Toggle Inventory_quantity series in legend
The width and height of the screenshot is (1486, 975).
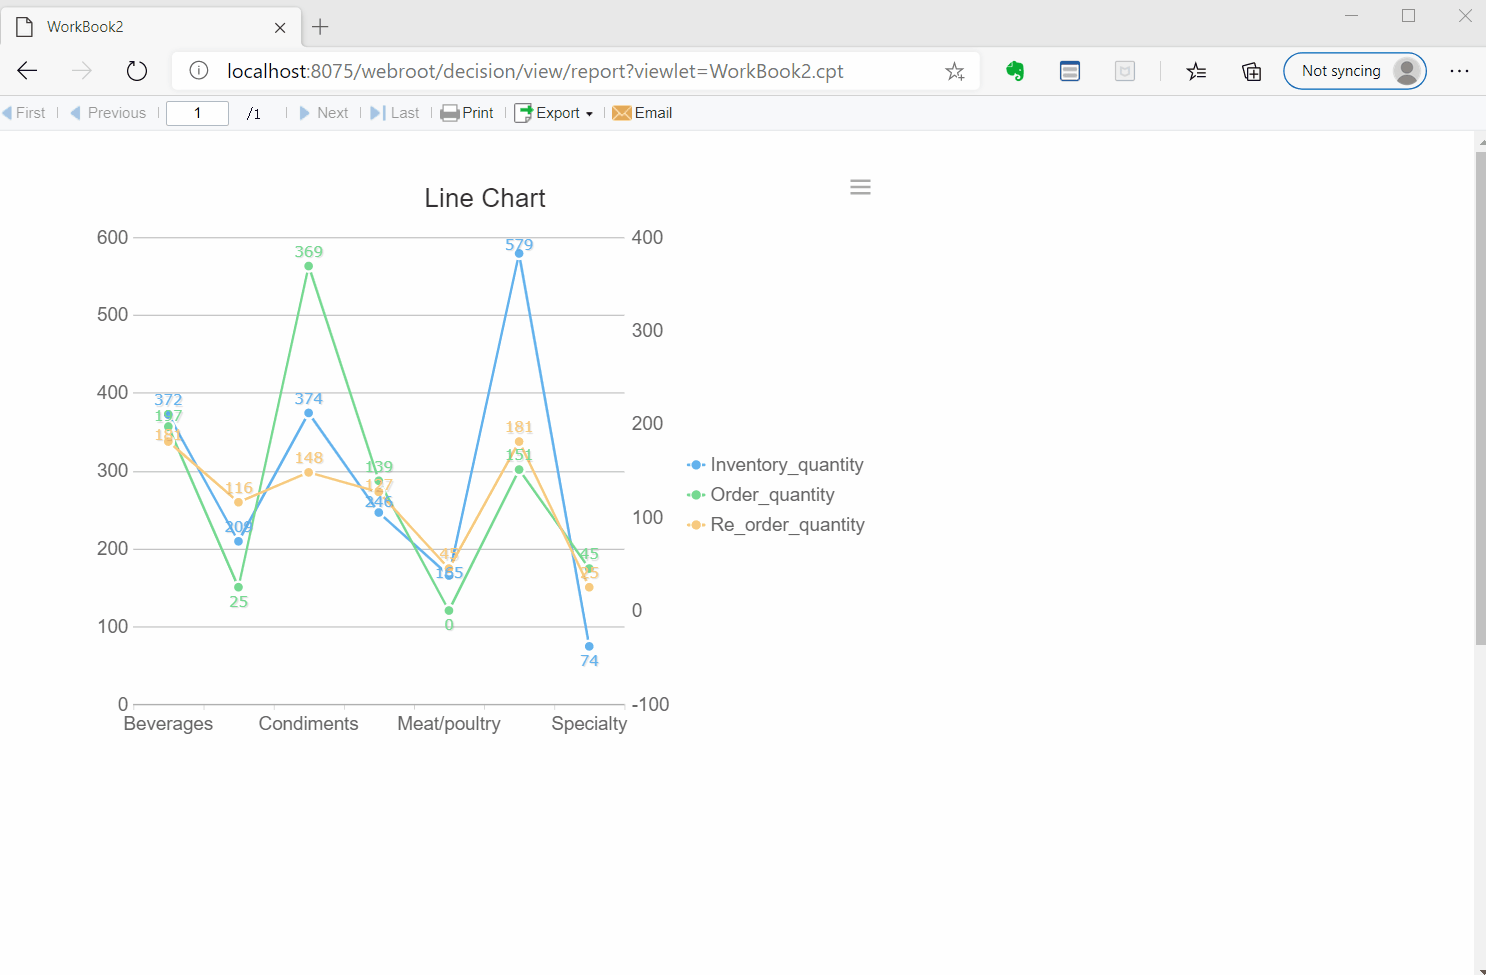[786, 465]
